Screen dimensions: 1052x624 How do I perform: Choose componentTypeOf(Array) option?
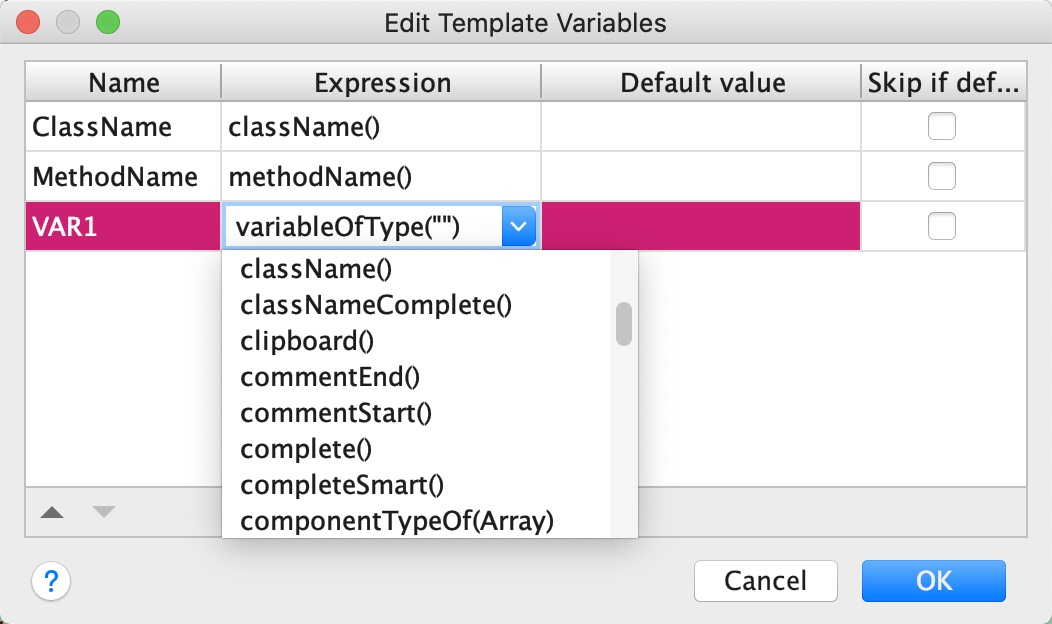click(x=397, y=521)
